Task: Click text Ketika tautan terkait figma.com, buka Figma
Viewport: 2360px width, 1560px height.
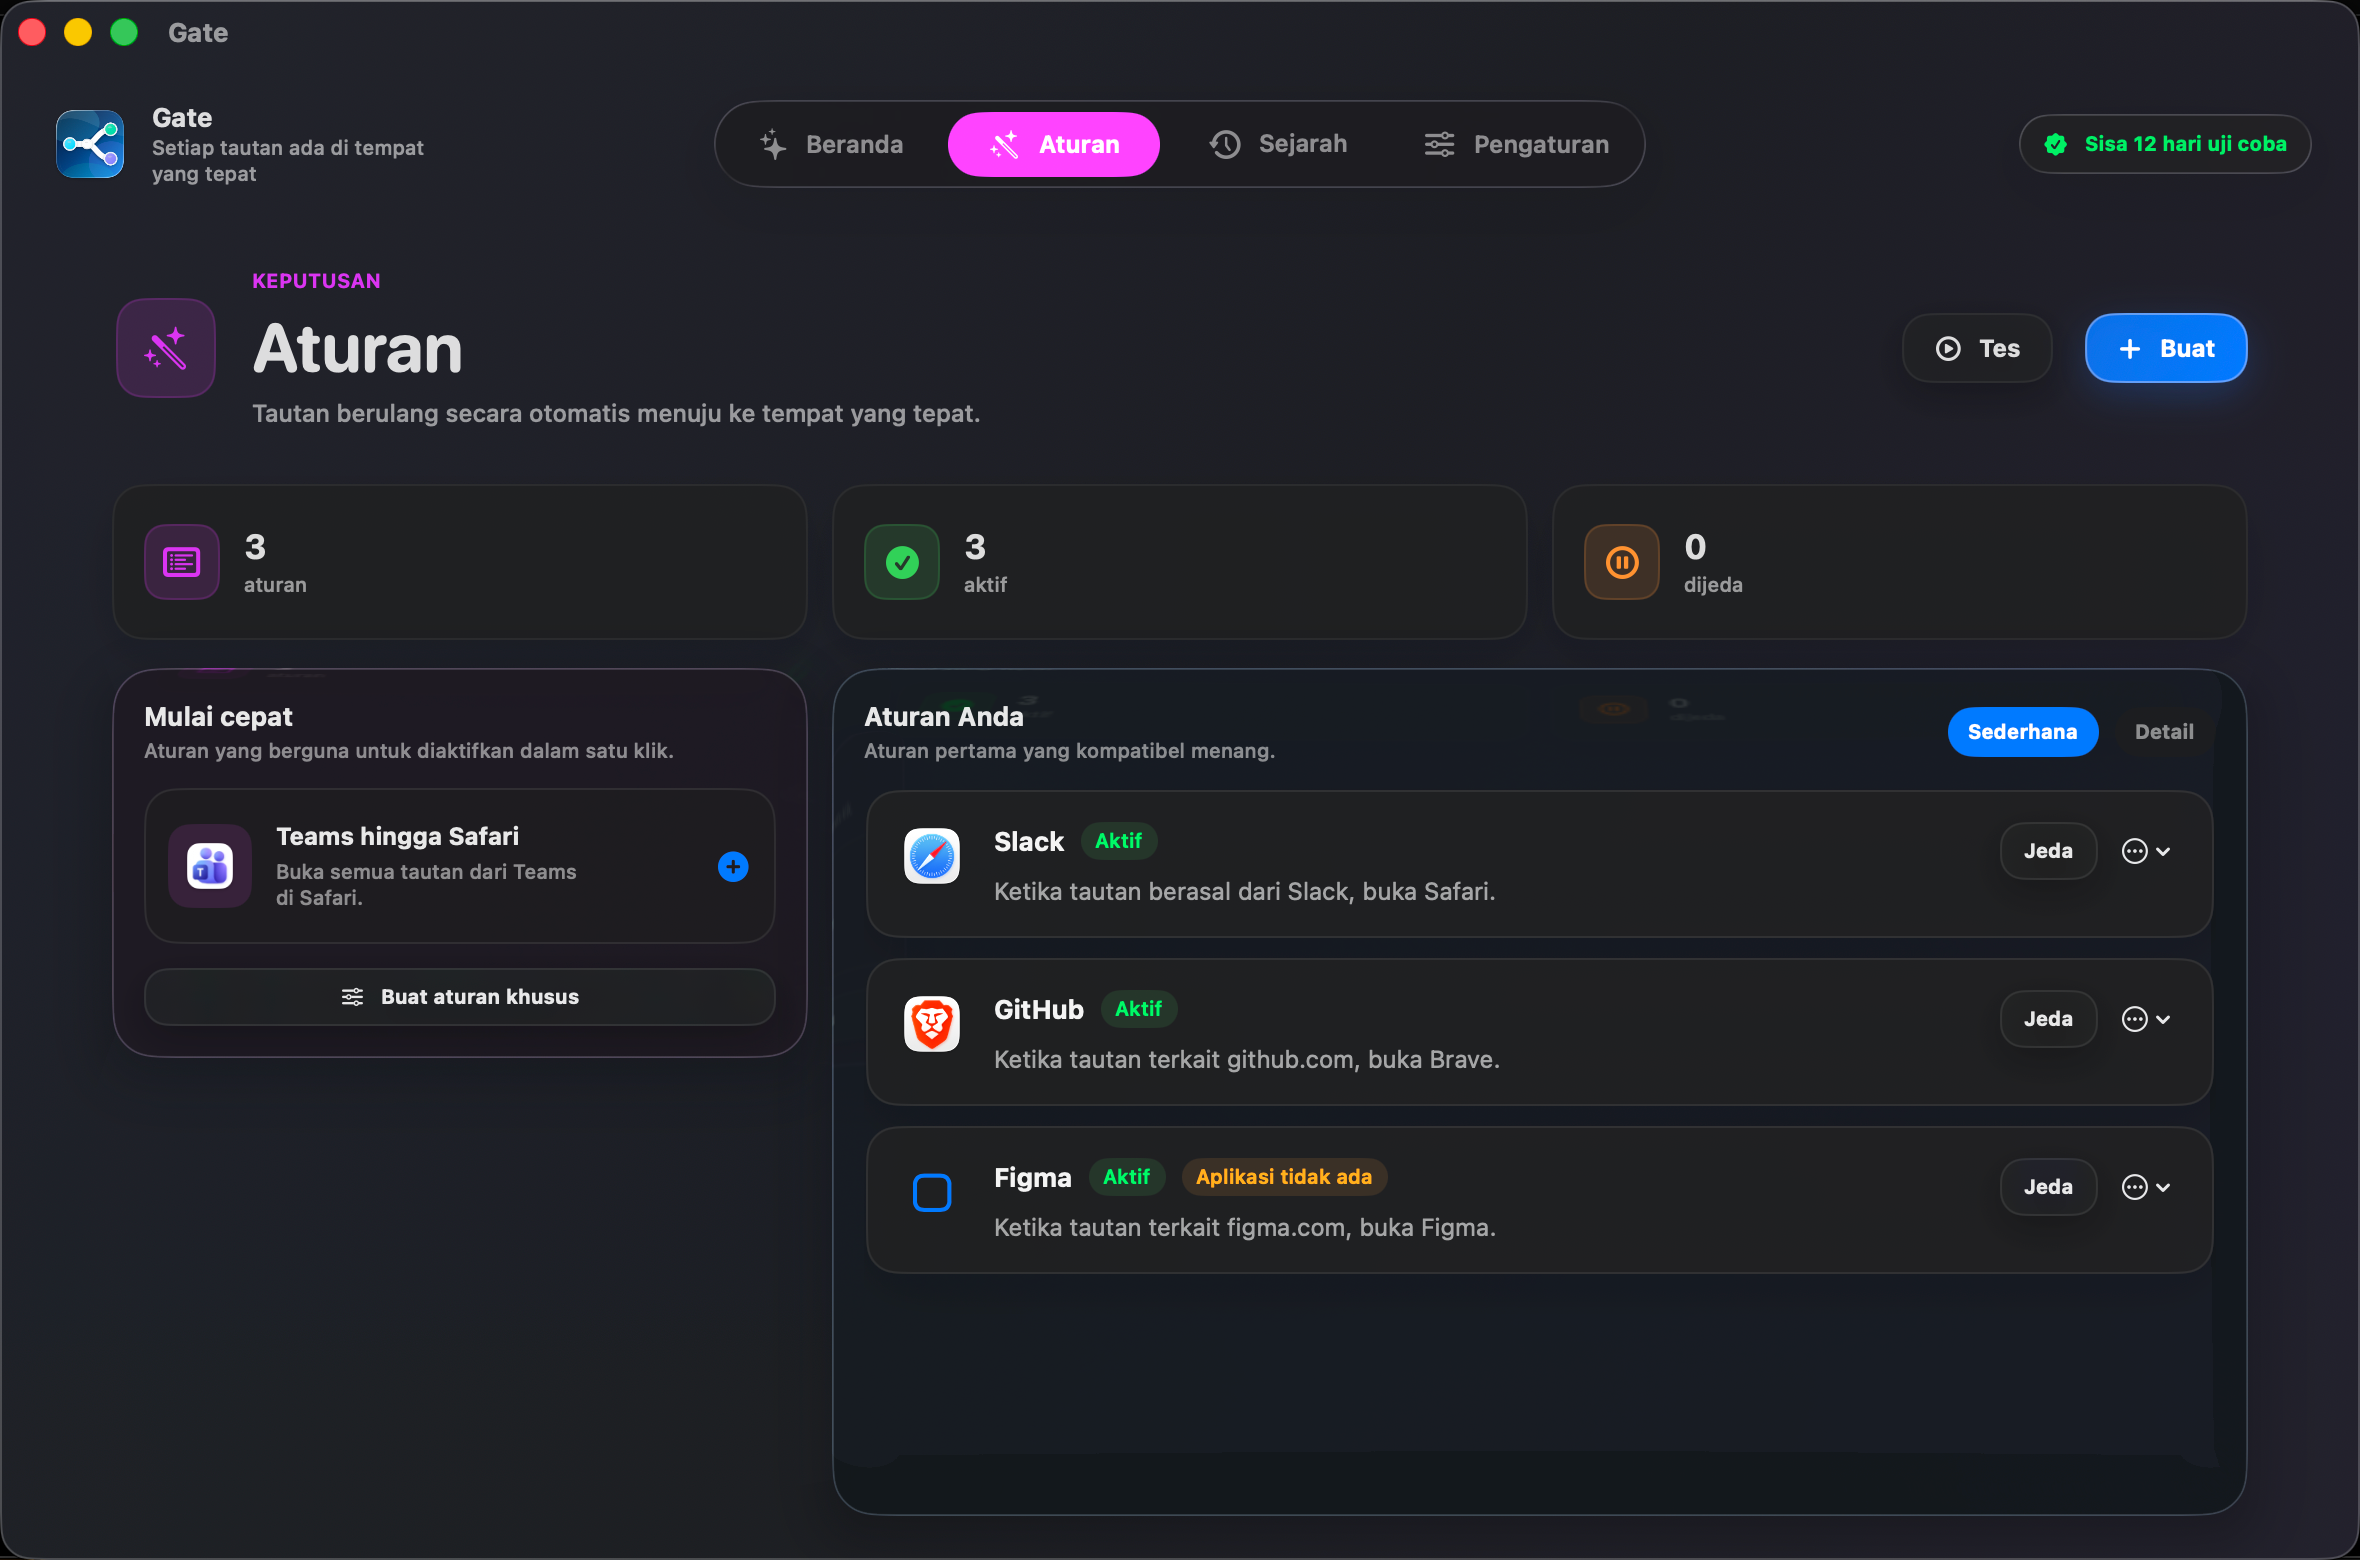Action: click(1245, 1228)
